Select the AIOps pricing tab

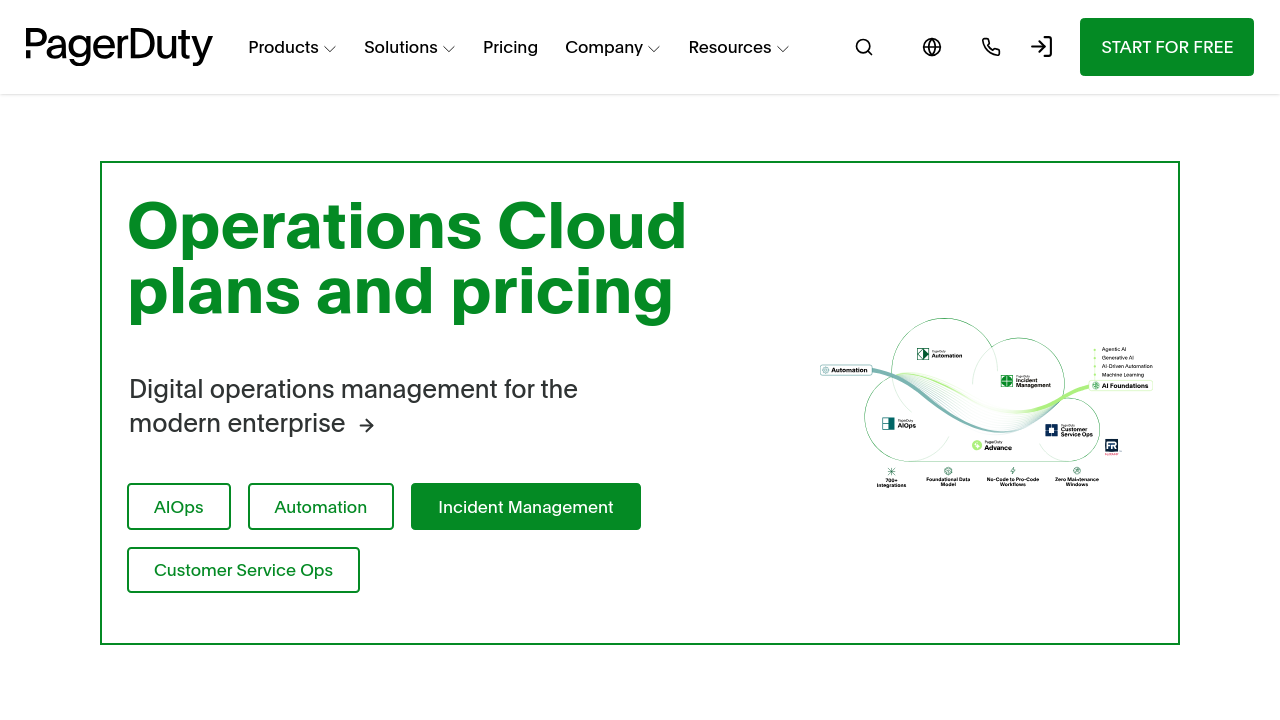179,507
